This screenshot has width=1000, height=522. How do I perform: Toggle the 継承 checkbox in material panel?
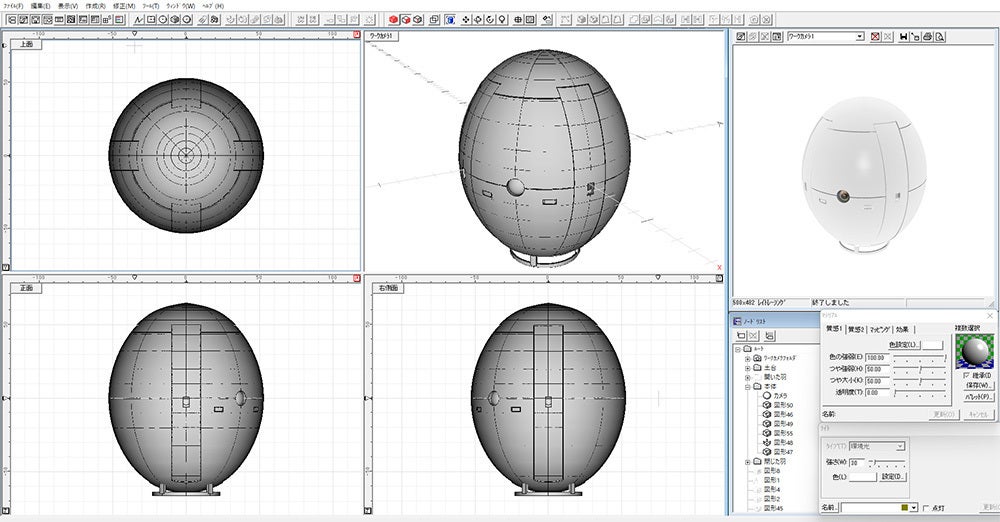pos(966,375)
